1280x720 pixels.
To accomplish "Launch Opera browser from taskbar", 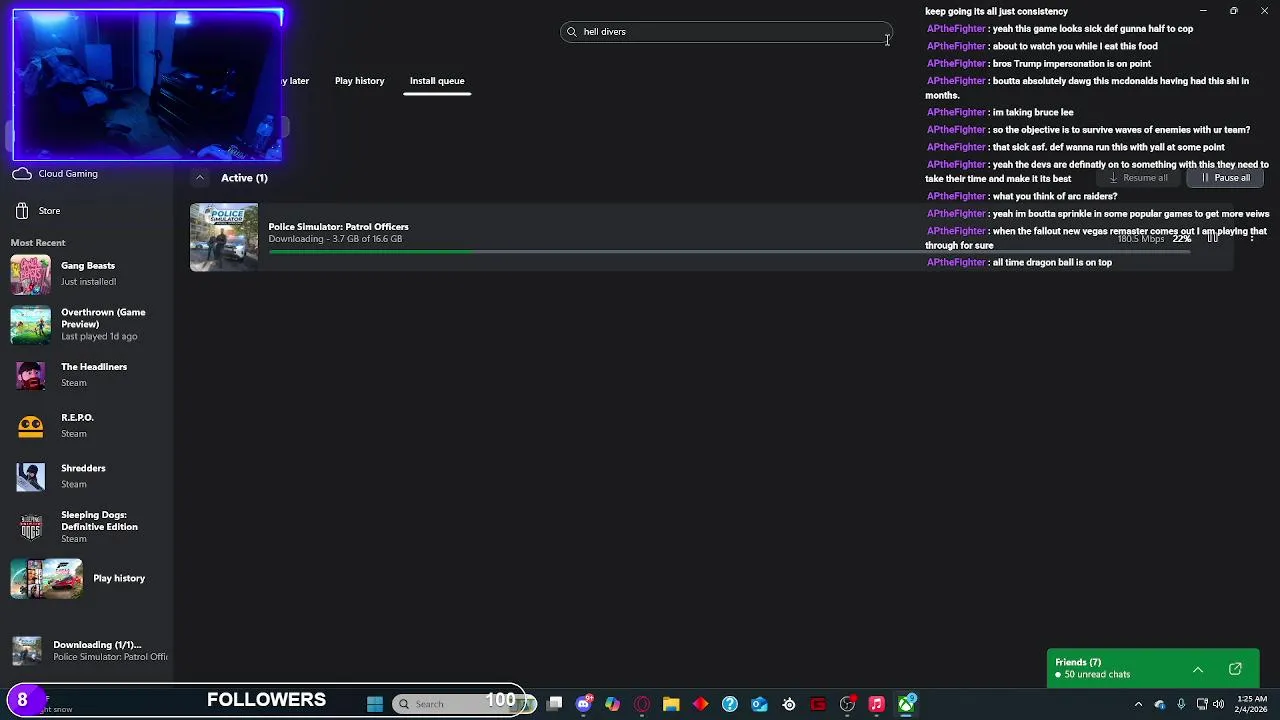I will 642,704.
